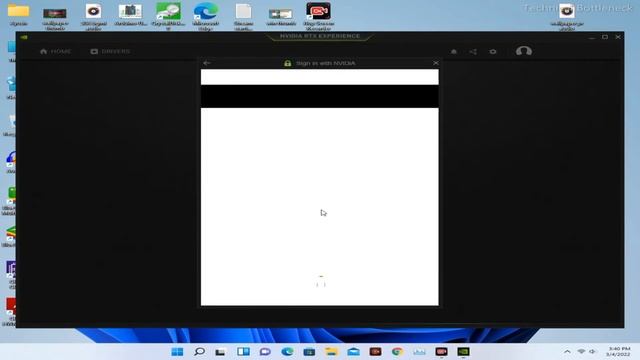Open Task View on the taskbar

221,351
